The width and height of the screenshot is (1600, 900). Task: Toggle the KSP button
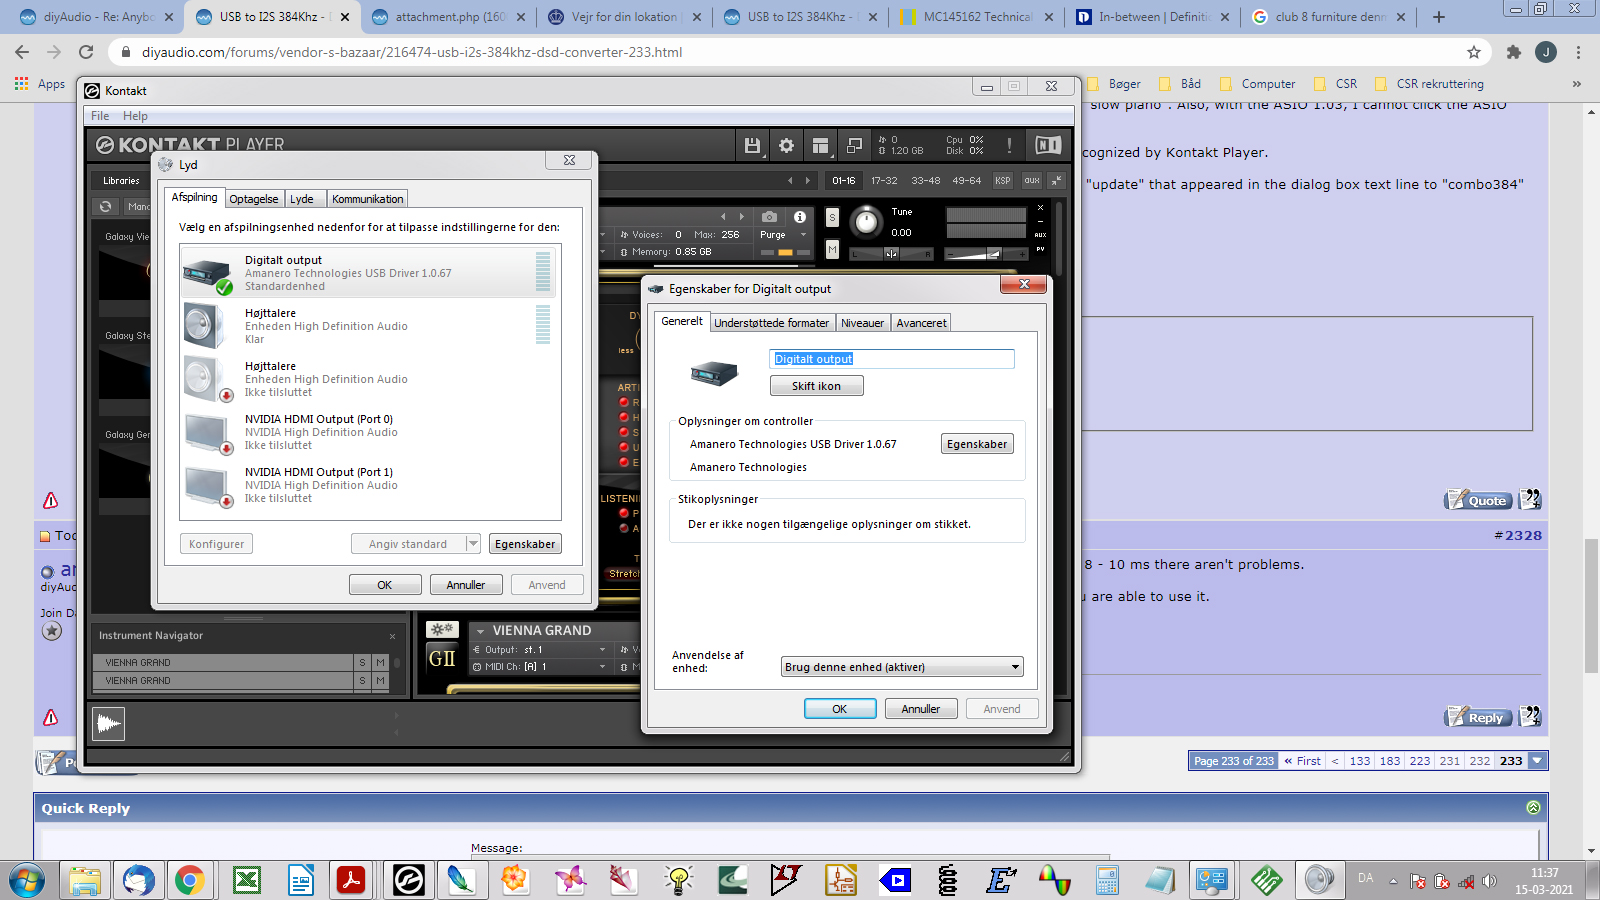pos(1002,180)
